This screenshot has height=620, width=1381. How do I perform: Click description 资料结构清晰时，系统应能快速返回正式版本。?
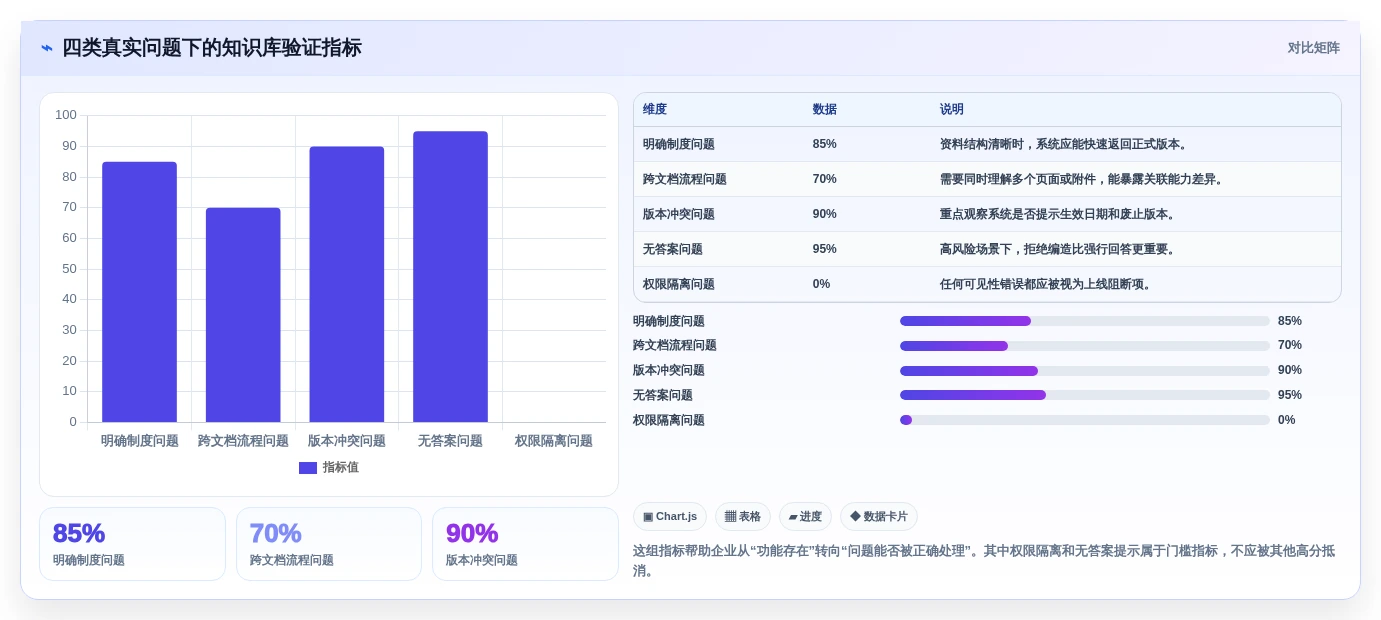point(1065,144)
